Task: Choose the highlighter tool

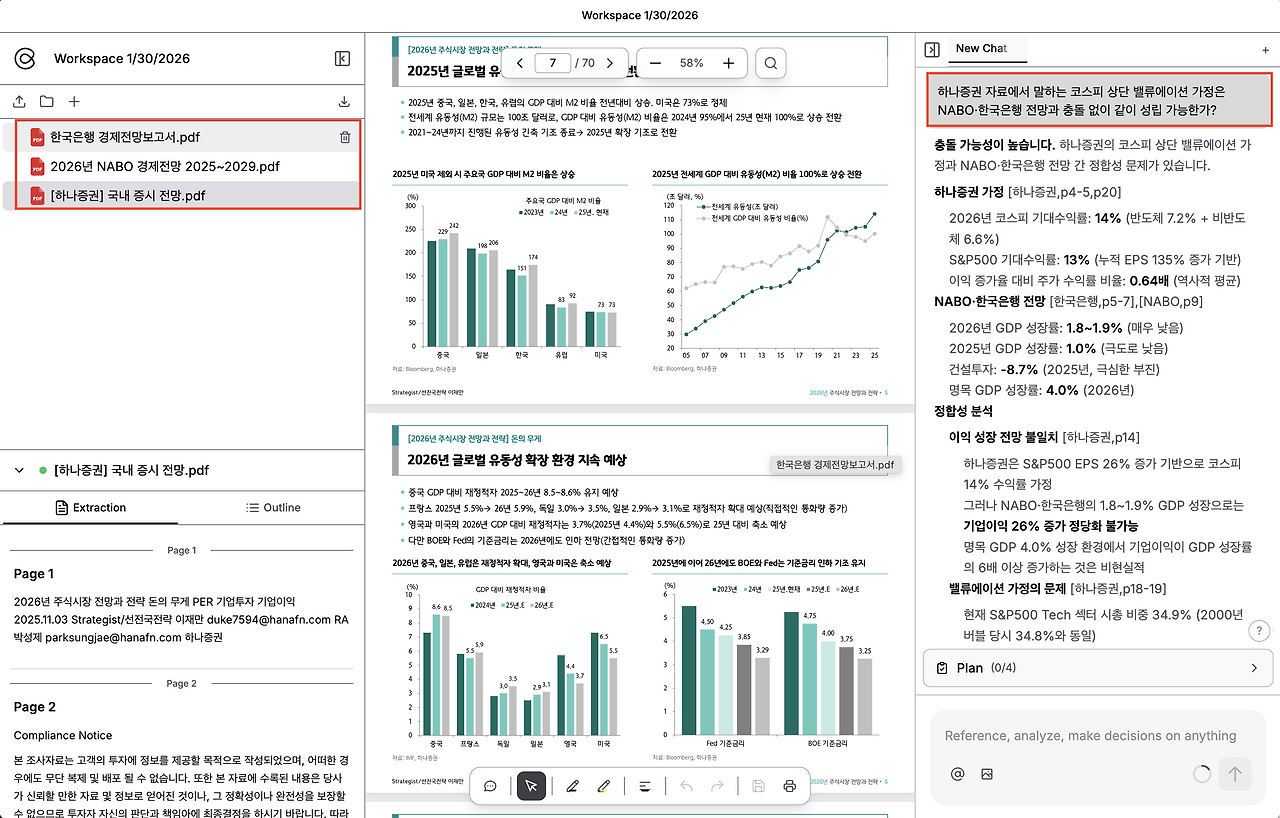Action: [603, 786]
